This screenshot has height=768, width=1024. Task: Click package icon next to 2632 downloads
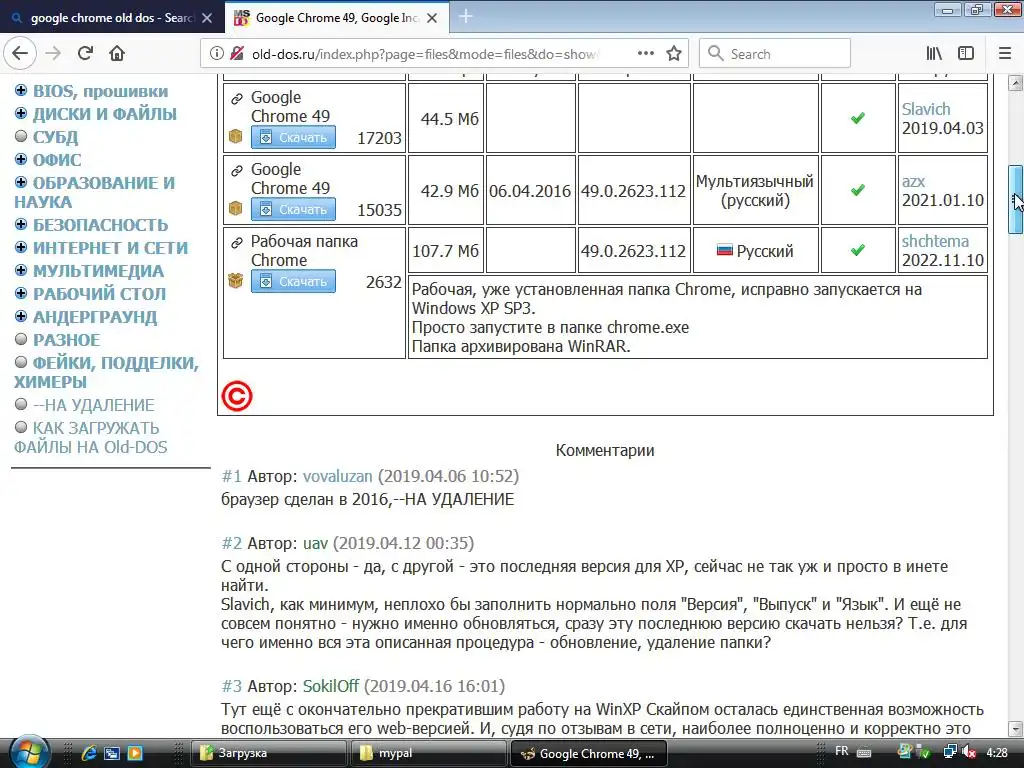coord(236,281)
